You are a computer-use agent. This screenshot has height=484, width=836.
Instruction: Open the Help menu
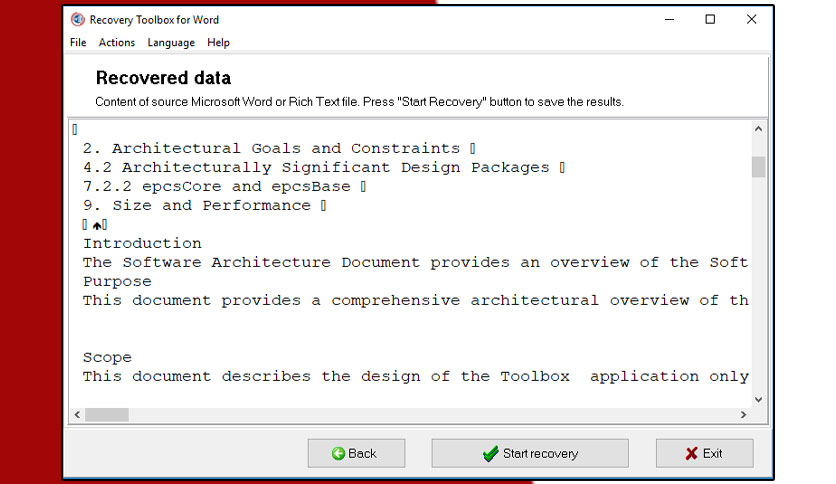coord(218,43)
